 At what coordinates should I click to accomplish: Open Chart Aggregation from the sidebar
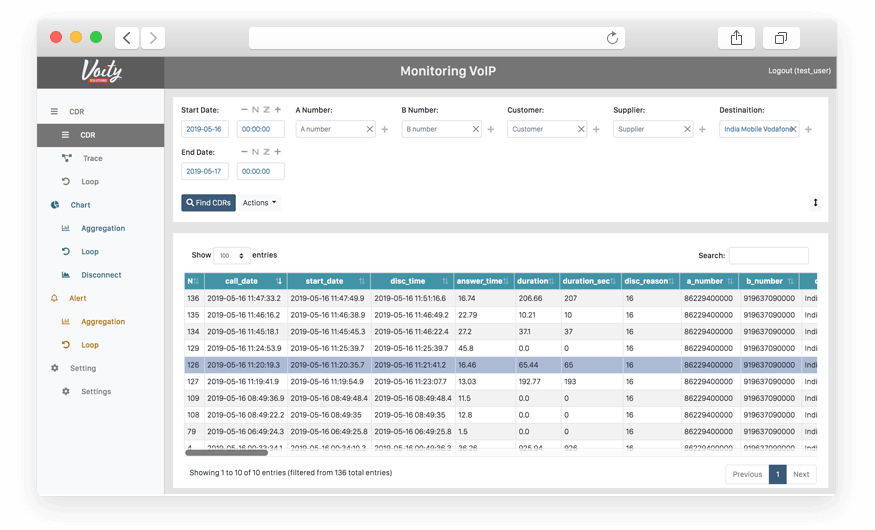(x=103, y=228)
